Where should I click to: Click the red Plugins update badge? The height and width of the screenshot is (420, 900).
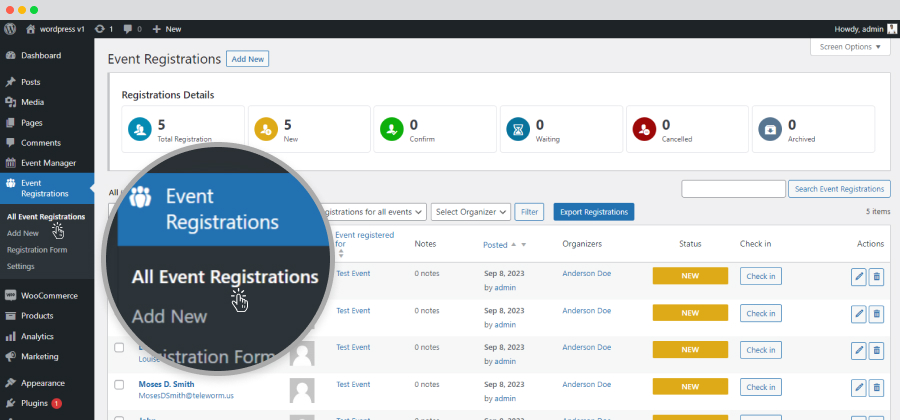pyautogui.click(x=56, y=403)
